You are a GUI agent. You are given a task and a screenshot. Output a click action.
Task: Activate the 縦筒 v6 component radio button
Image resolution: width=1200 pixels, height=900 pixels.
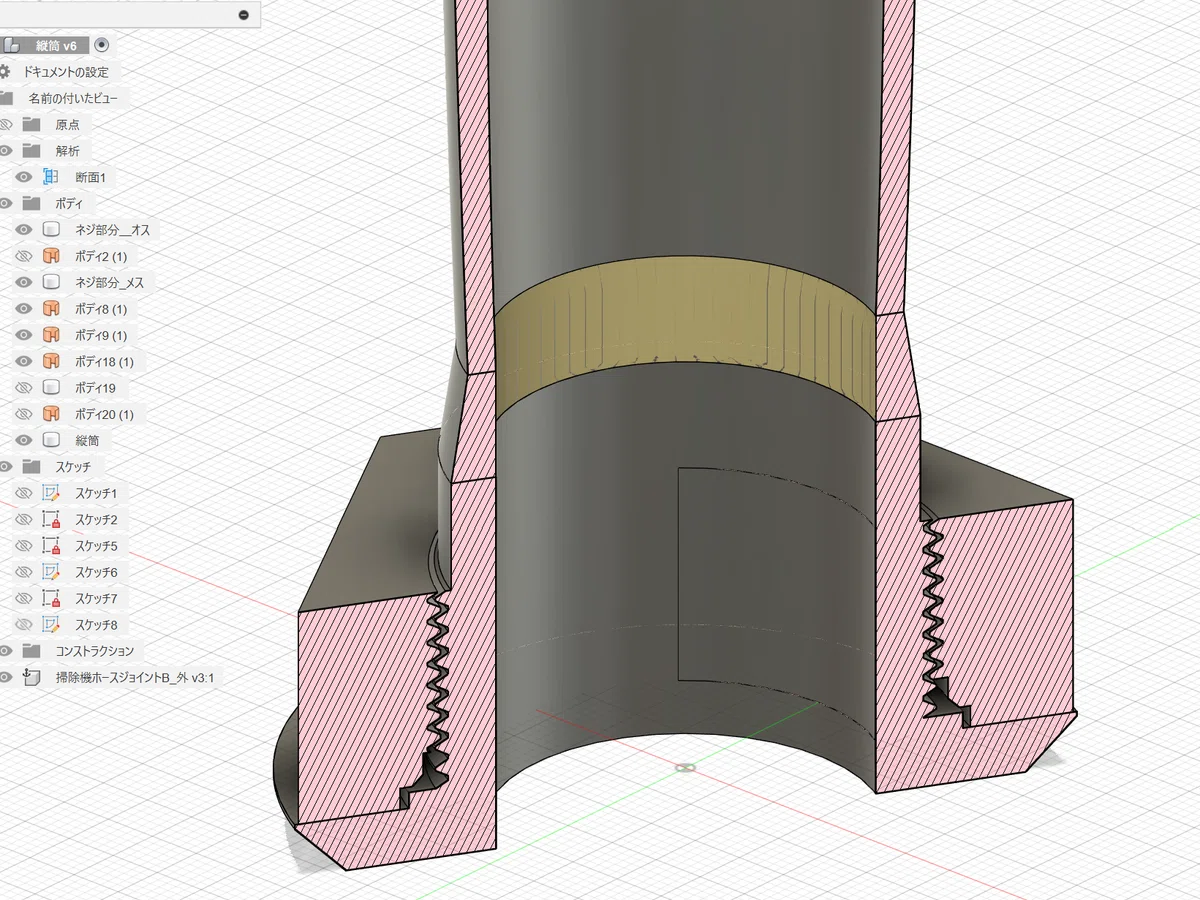pyautogui.click(x=104, y=46)
